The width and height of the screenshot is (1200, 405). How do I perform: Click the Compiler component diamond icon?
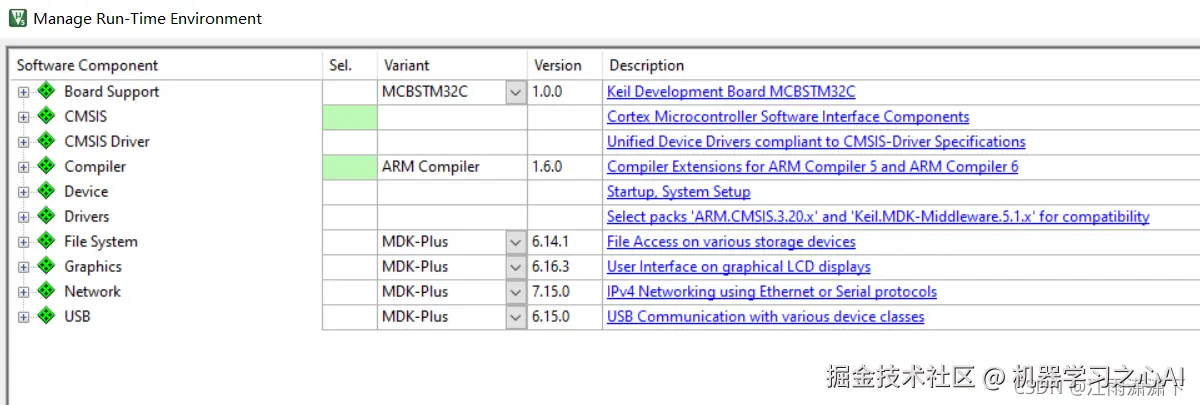coord(45,166)
